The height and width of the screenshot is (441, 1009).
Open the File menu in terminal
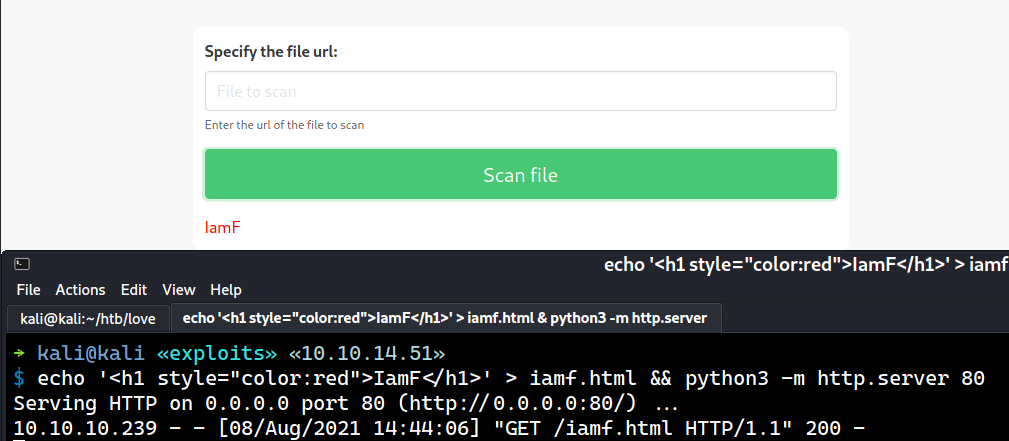coord(29,290)
